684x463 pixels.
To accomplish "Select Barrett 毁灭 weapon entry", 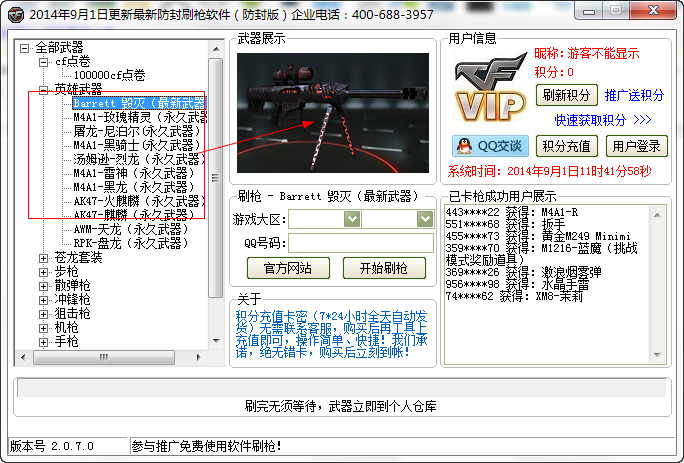I will click(x=139, y=103).
